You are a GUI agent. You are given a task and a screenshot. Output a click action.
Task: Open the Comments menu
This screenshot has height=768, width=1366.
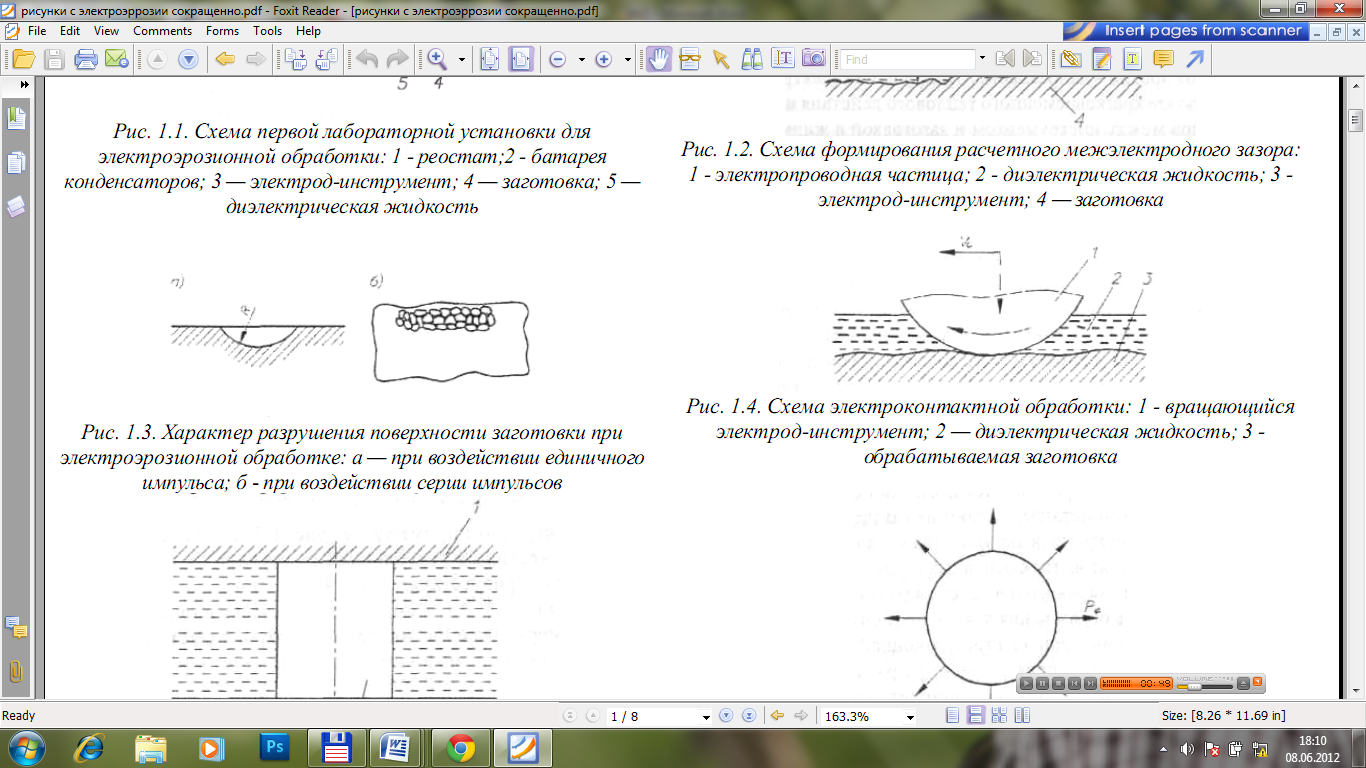pos(162,31)
